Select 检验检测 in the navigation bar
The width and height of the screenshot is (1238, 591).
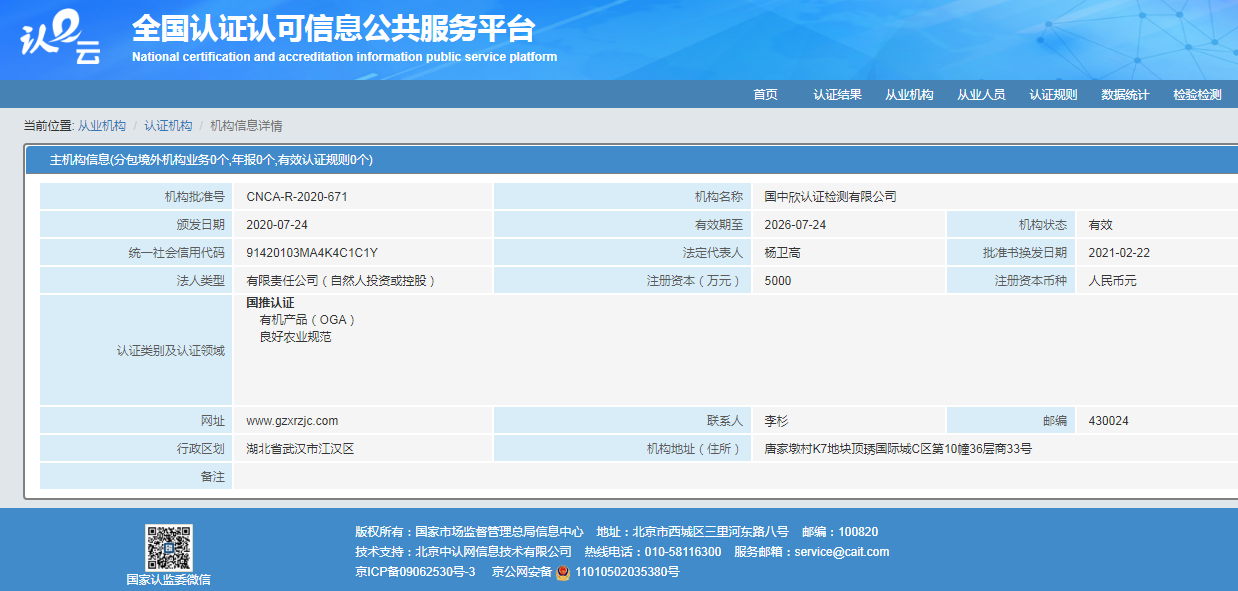click(x=1197, y=95)
